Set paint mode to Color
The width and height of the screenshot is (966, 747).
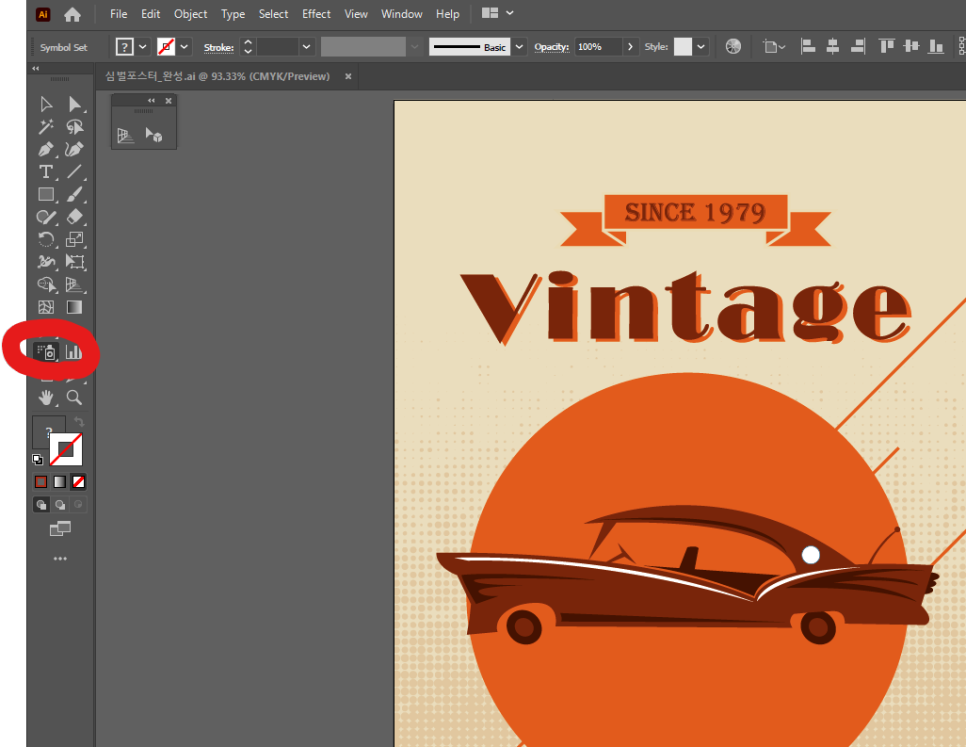[41, 482]
